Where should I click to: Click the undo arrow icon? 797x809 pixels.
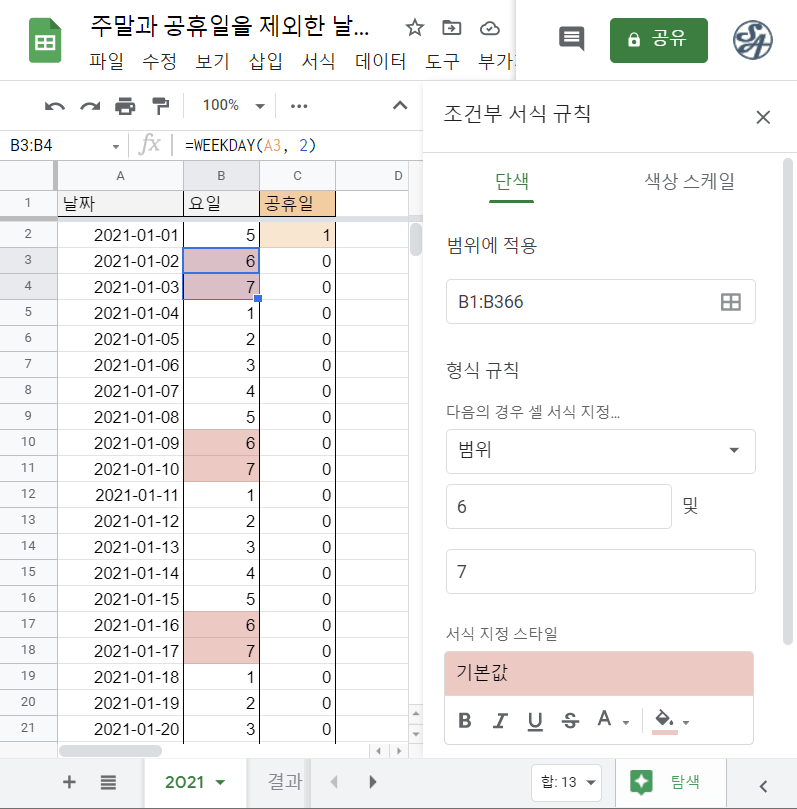tap(55, 106)
